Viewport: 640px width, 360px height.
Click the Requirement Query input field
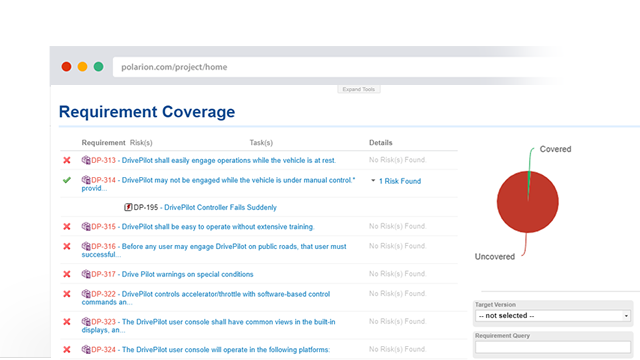553,347
